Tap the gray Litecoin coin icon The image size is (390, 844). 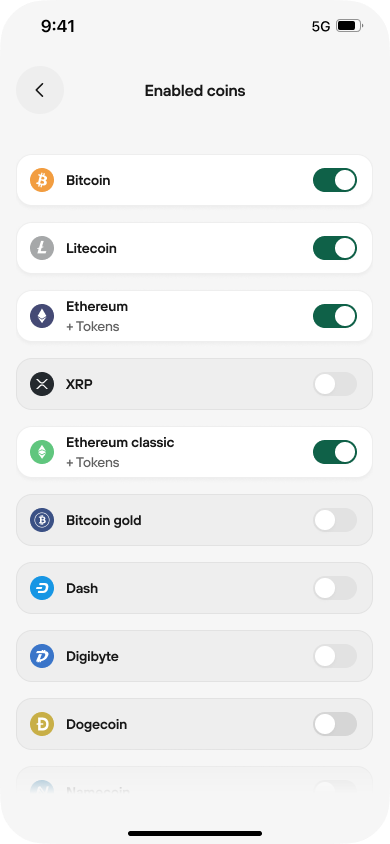[x=42, y=248]
